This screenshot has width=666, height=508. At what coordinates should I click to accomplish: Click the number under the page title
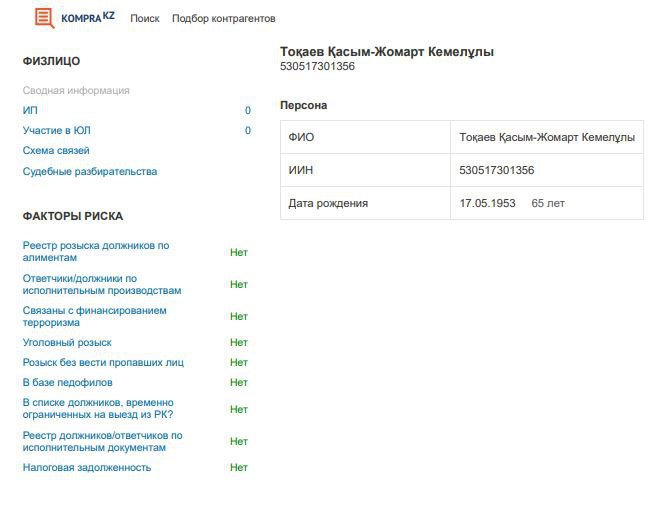coord(317,66)
